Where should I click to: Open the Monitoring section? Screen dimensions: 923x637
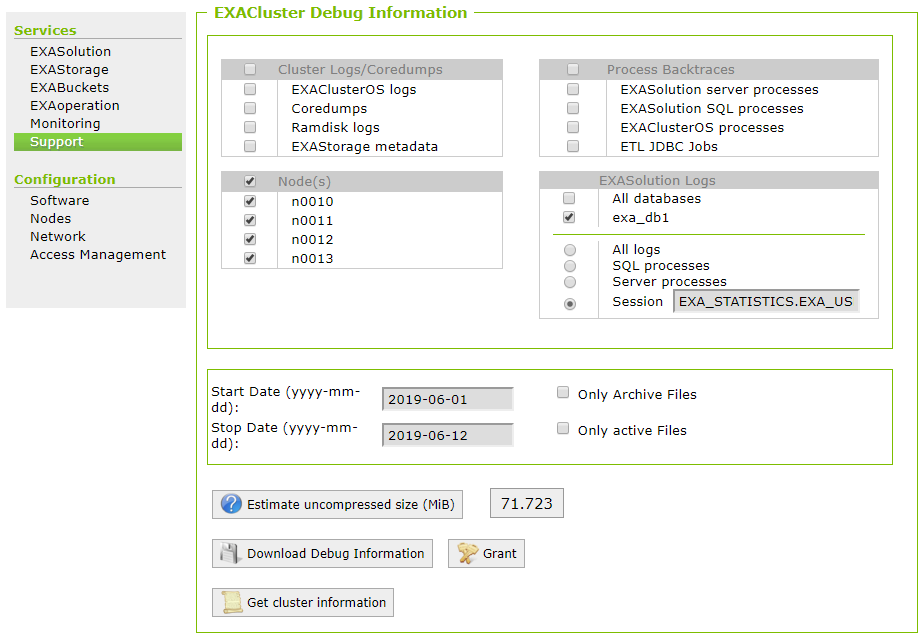point(65,124)
